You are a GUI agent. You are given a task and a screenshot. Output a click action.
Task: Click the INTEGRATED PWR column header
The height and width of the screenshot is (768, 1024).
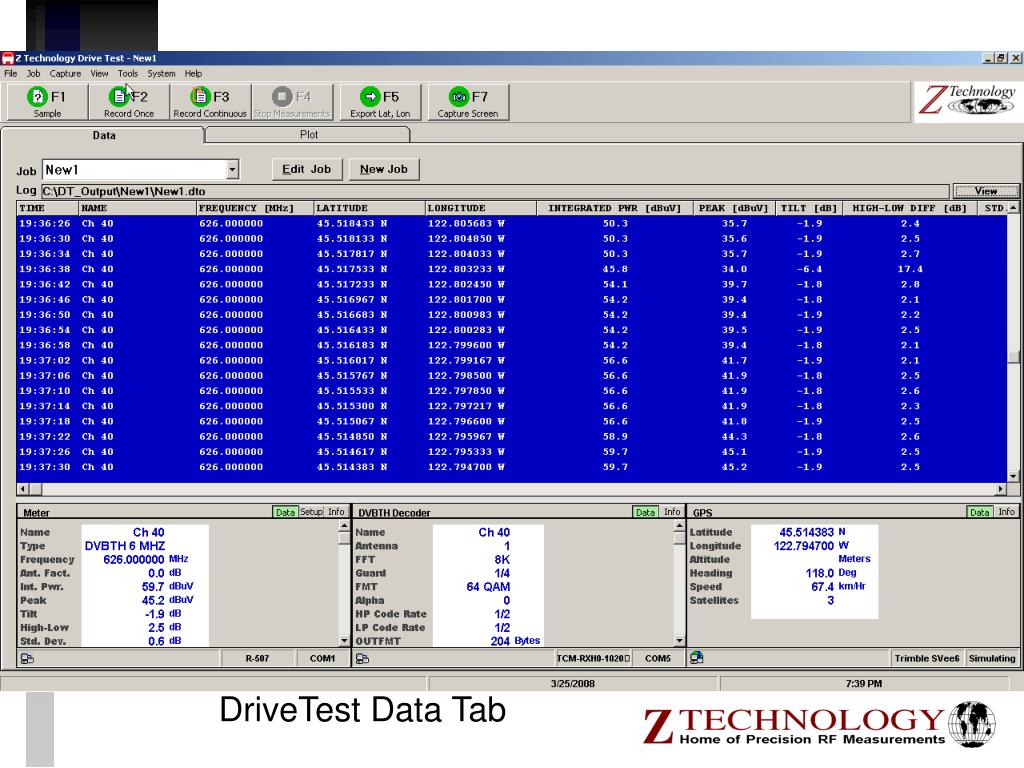[x=614, y=208]
